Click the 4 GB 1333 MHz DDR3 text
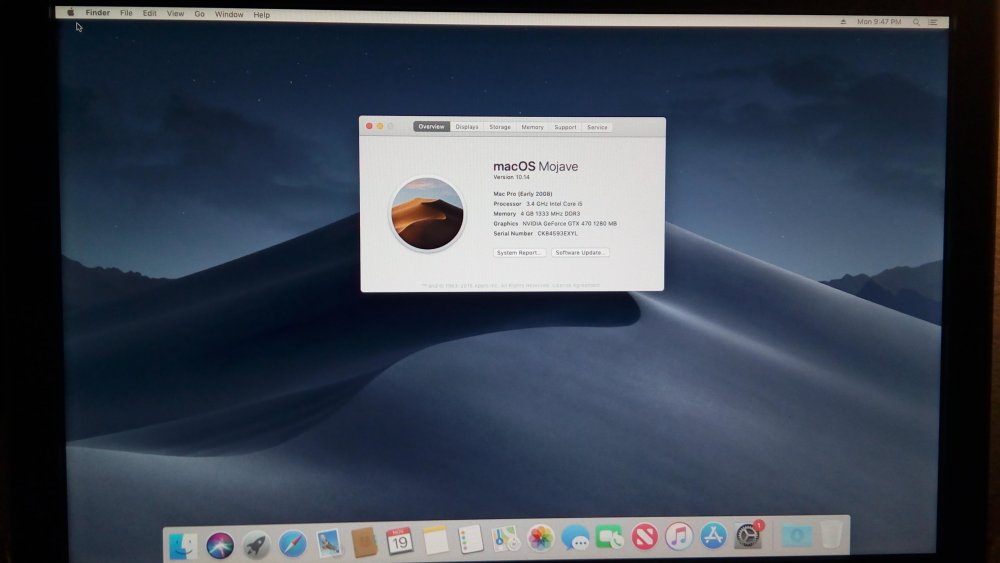This screenshot has width=1000, height=563. 550,214
